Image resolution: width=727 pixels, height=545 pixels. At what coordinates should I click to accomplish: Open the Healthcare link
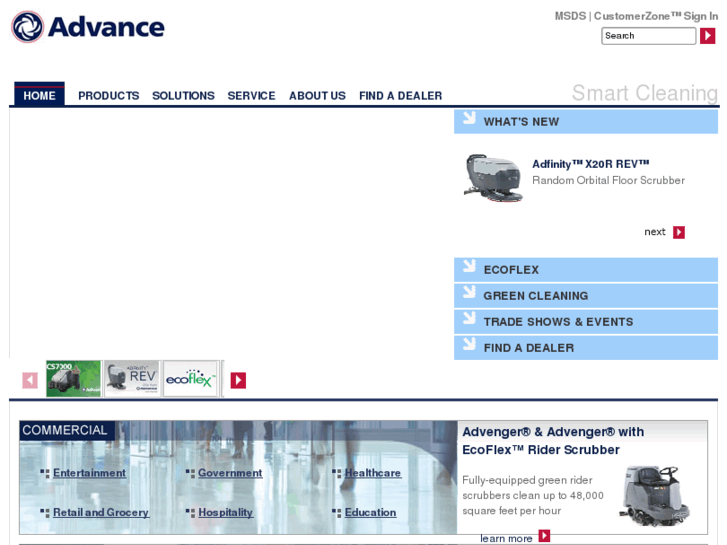[x=373, y=473]
